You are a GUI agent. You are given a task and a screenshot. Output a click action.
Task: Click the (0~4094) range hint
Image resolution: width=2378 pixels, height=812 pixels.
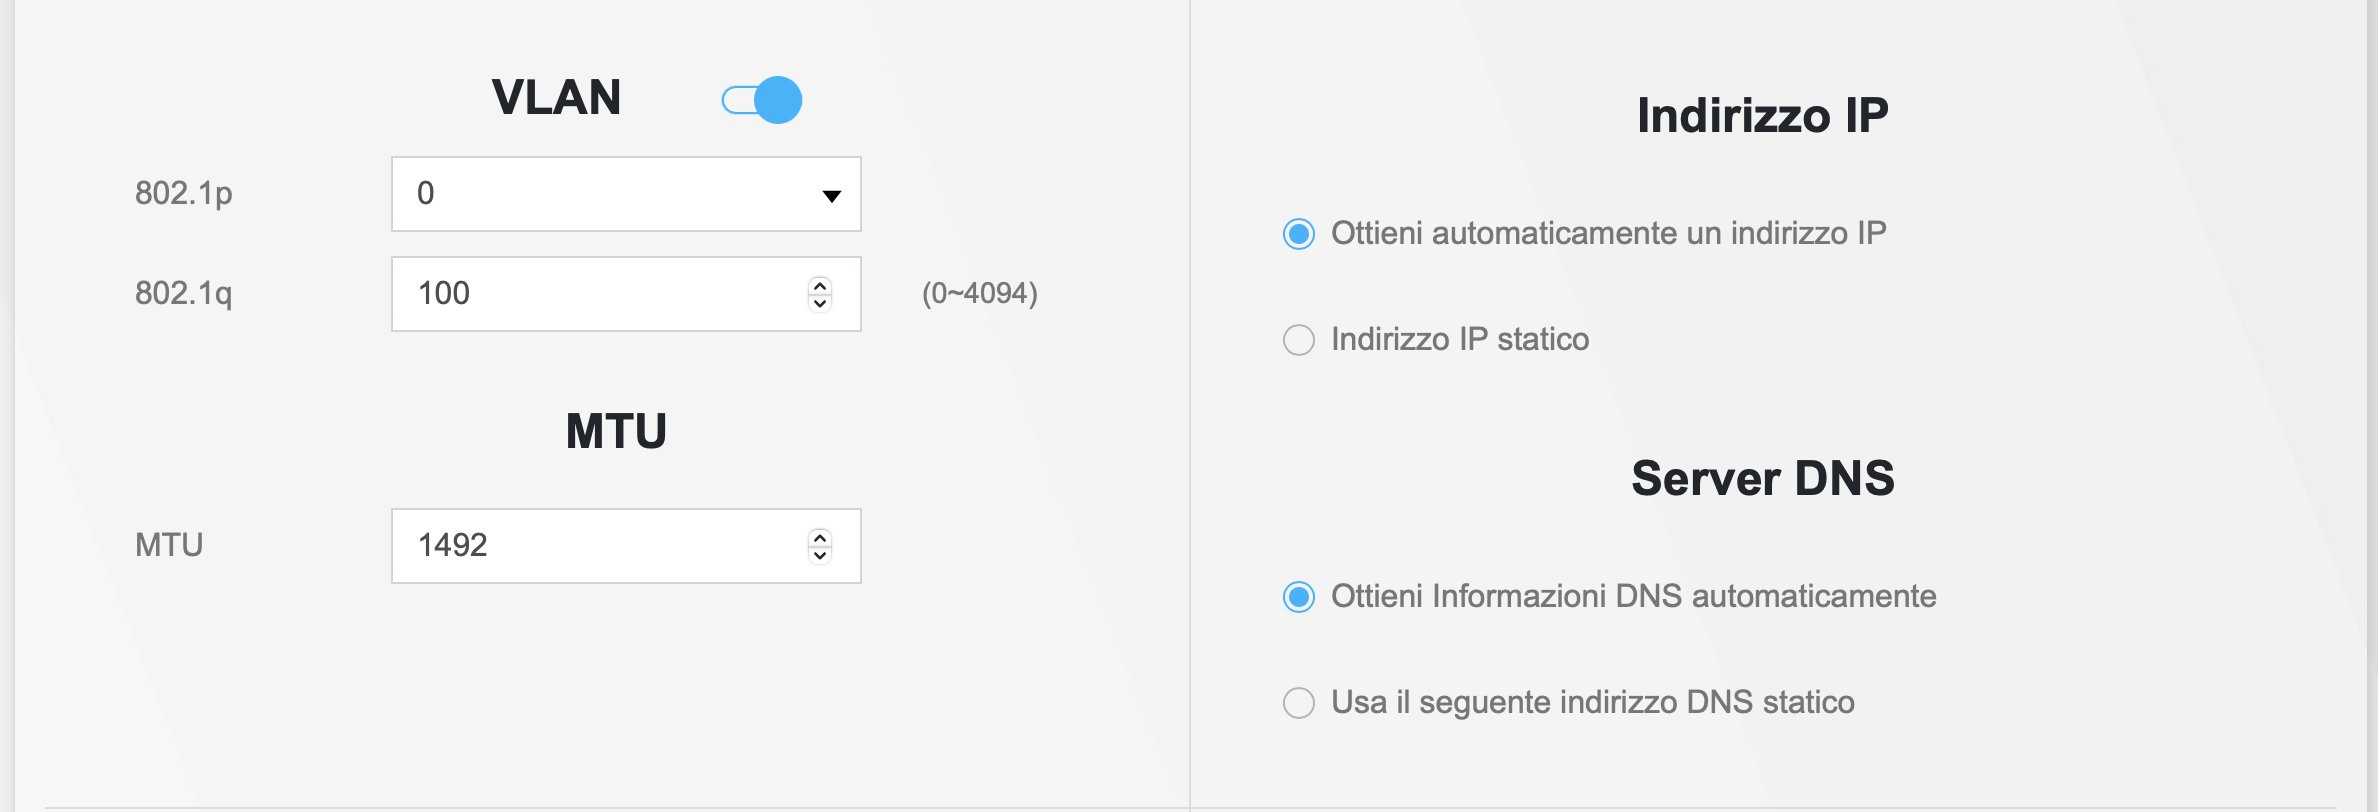(979, 294)
